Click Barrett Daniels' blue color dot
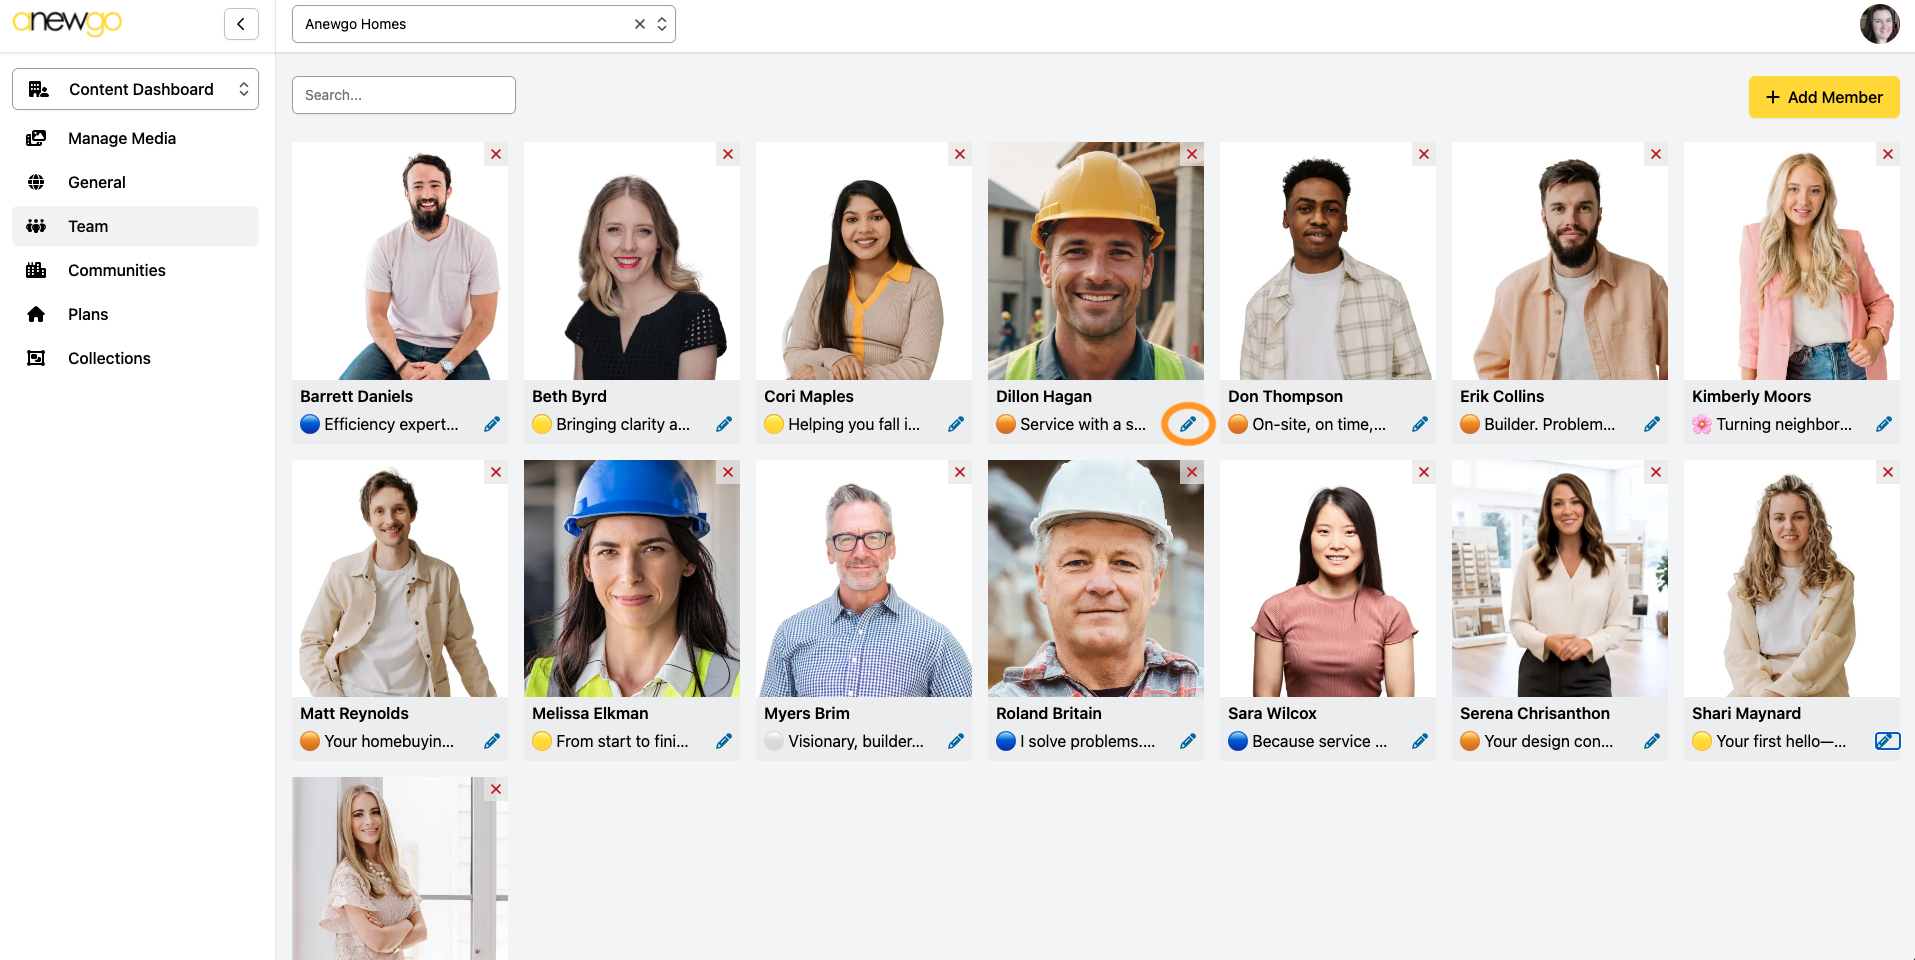The height and width of the screenshot is (960, 1915). (310, 424)
